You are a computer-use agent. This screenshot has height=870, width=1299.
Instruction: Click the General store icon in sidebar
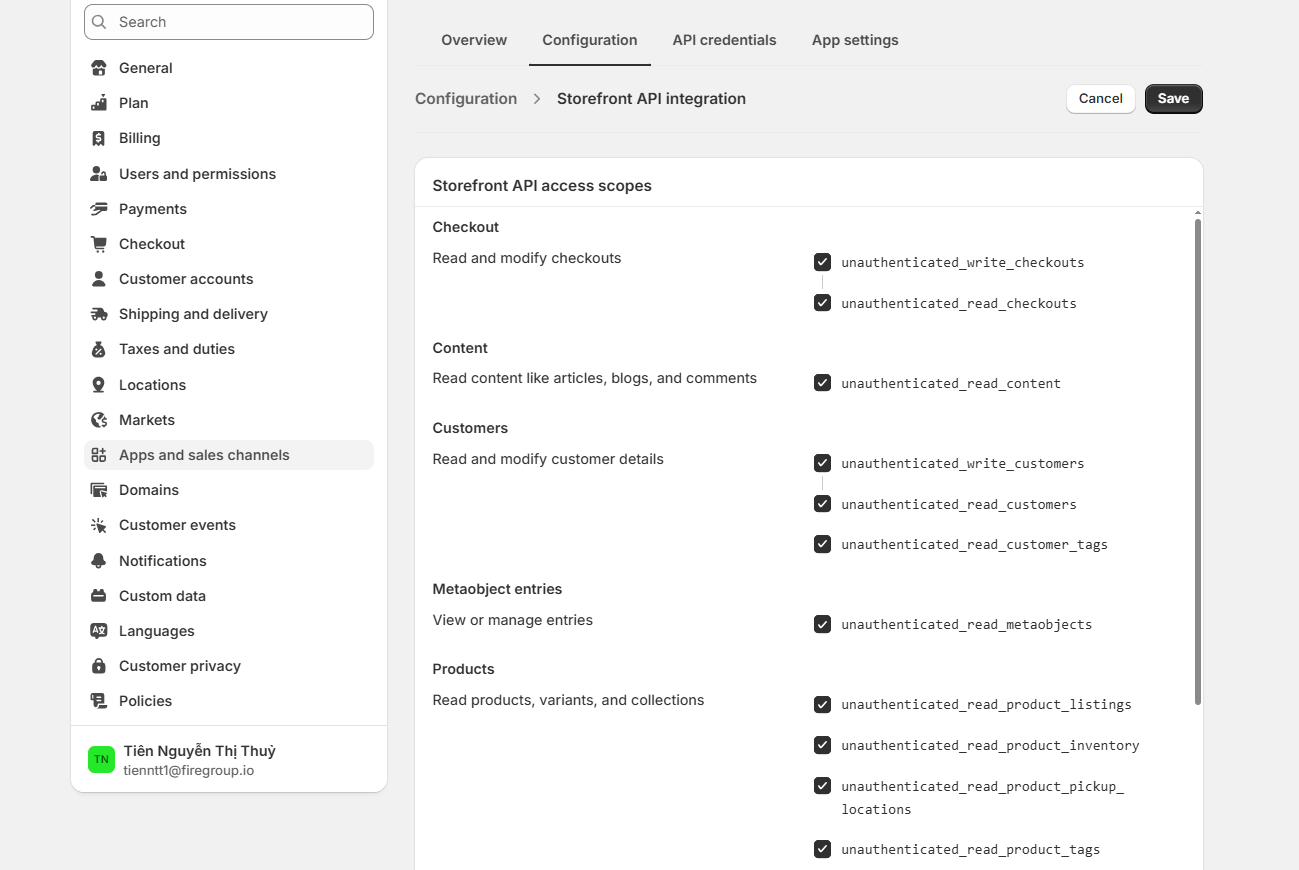pyautogui.click(x=98, y=68)
